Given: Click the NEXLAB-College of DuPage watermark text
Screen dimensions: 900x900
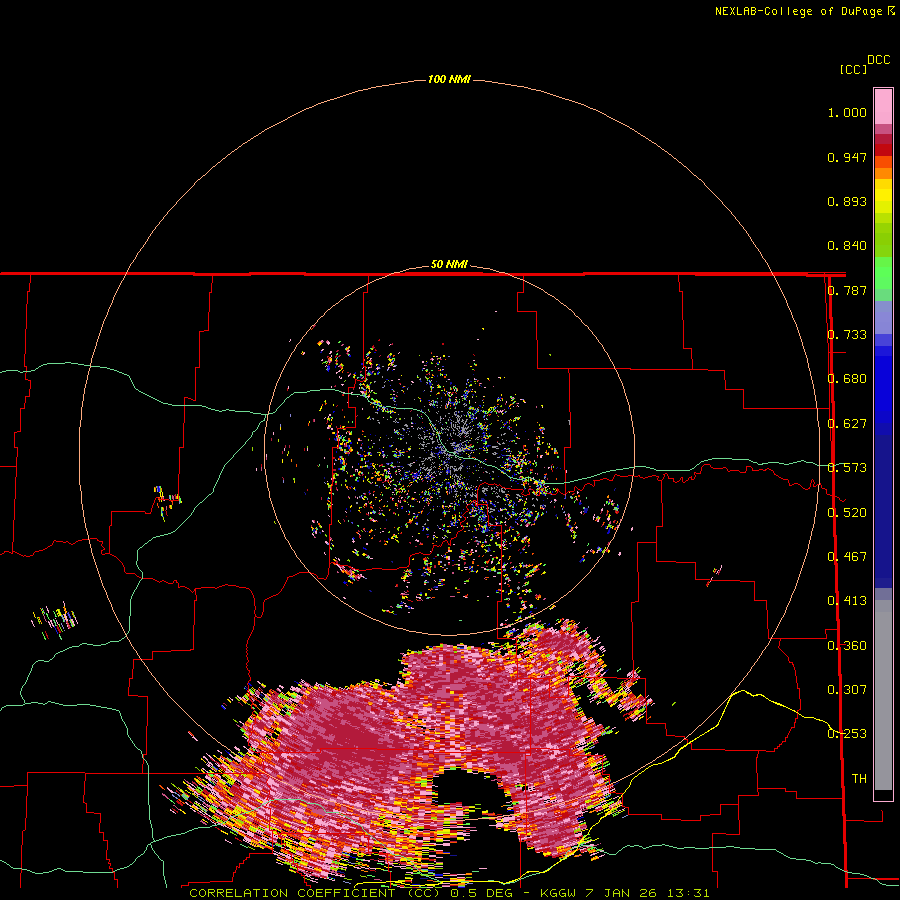Looking at the screenshot, I should (804, 11).
